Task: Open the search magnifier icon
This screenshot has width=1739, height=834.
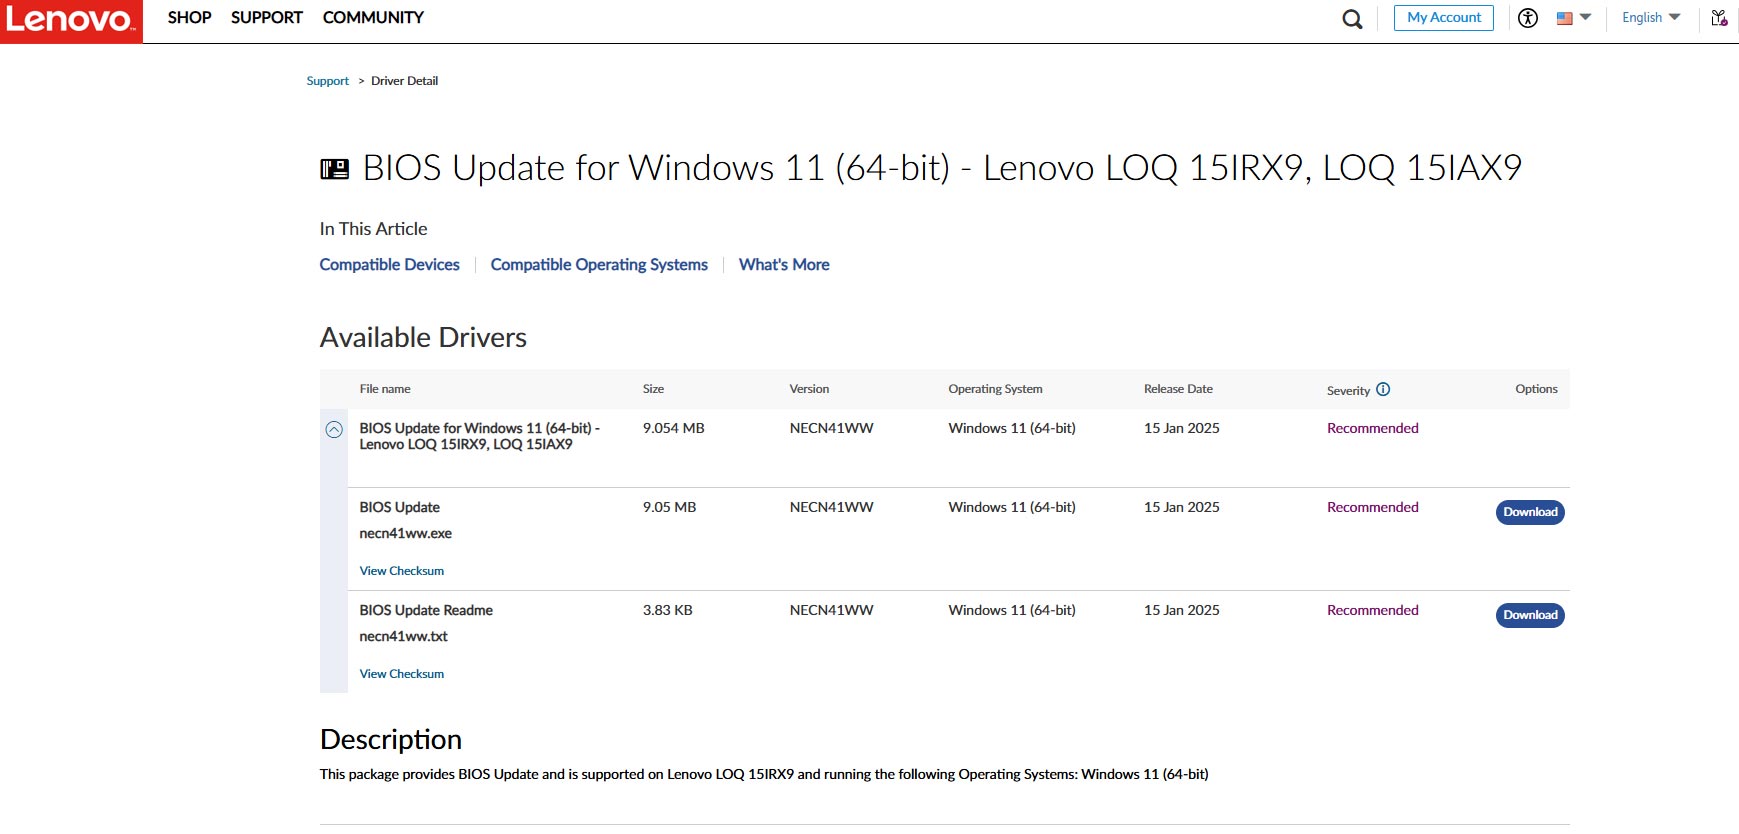Action: click(1352, 19)
